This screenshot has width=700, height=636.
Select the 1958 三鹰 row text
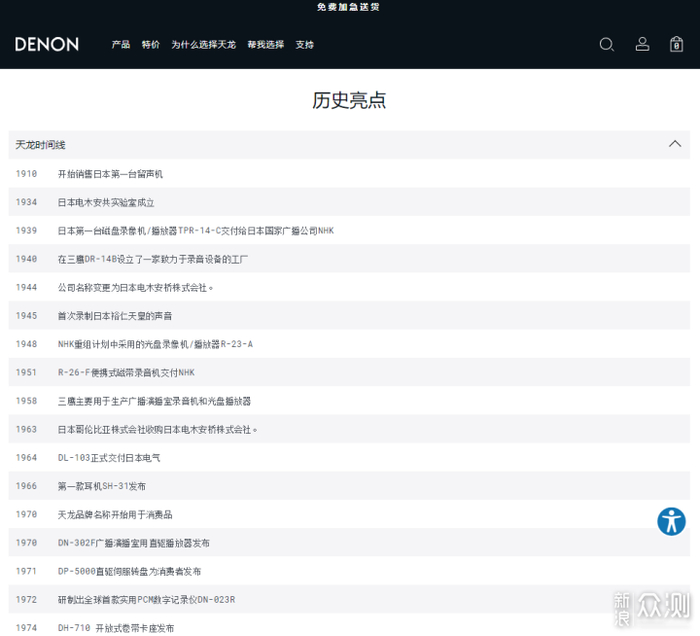(154, 401)
